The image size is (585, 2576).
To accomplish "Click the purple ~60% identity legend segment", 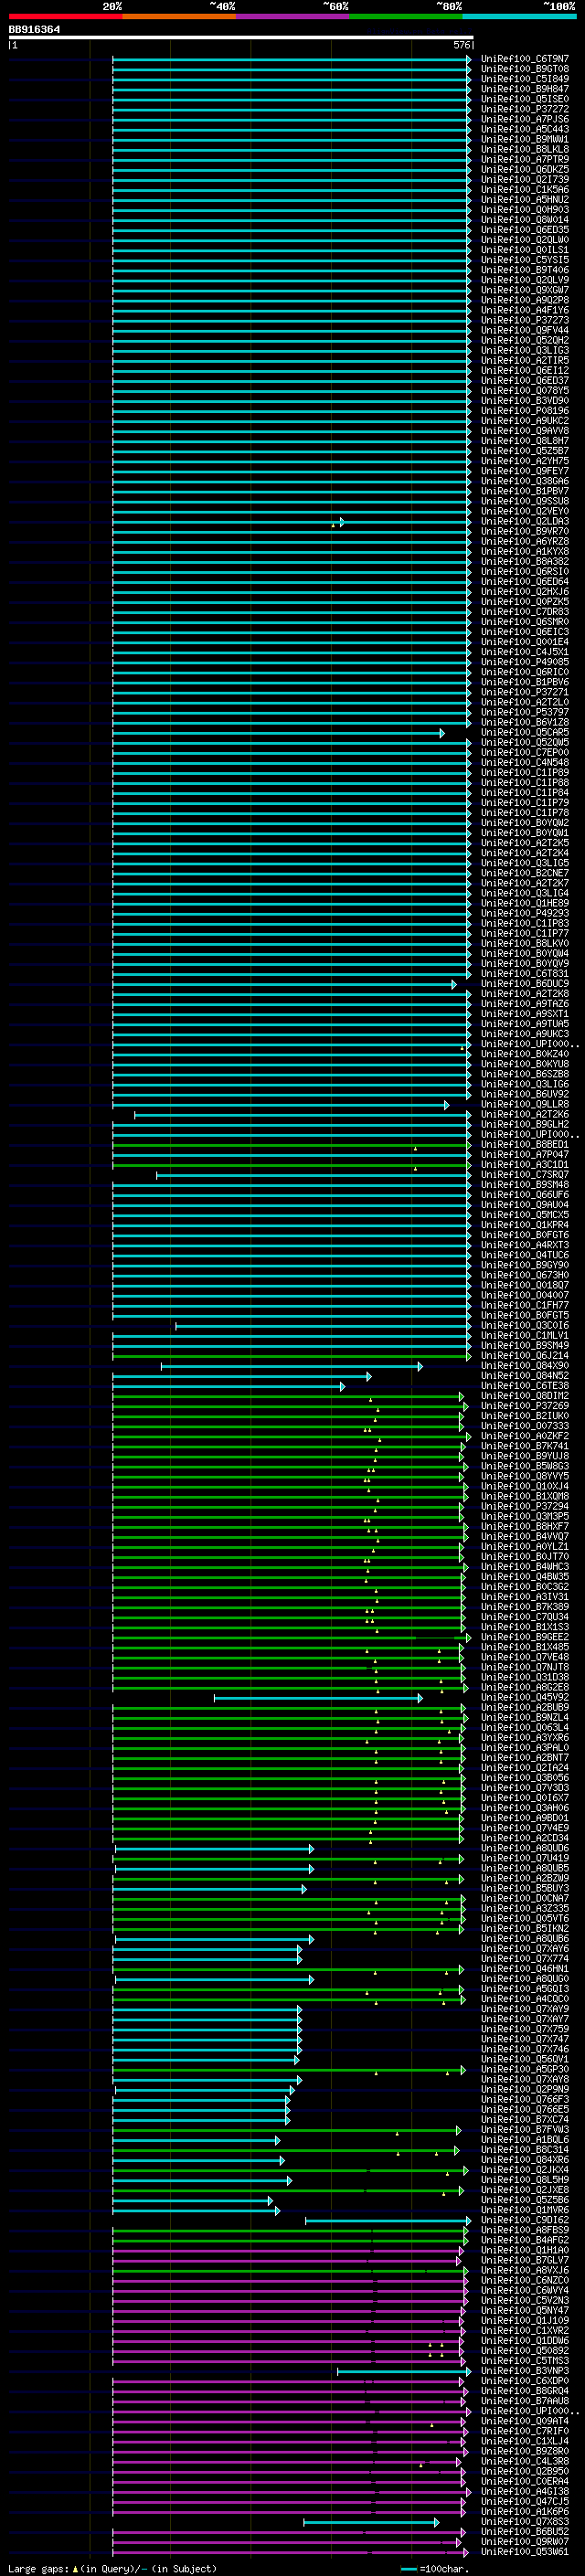I will [292, 16].
